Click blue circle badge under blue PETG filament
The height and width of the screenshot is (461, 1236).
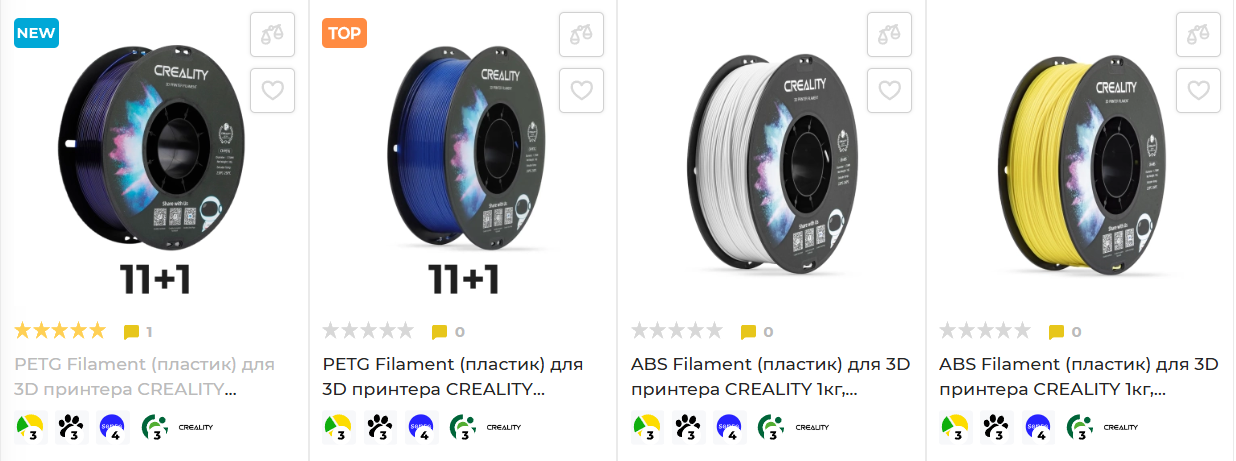421,428
